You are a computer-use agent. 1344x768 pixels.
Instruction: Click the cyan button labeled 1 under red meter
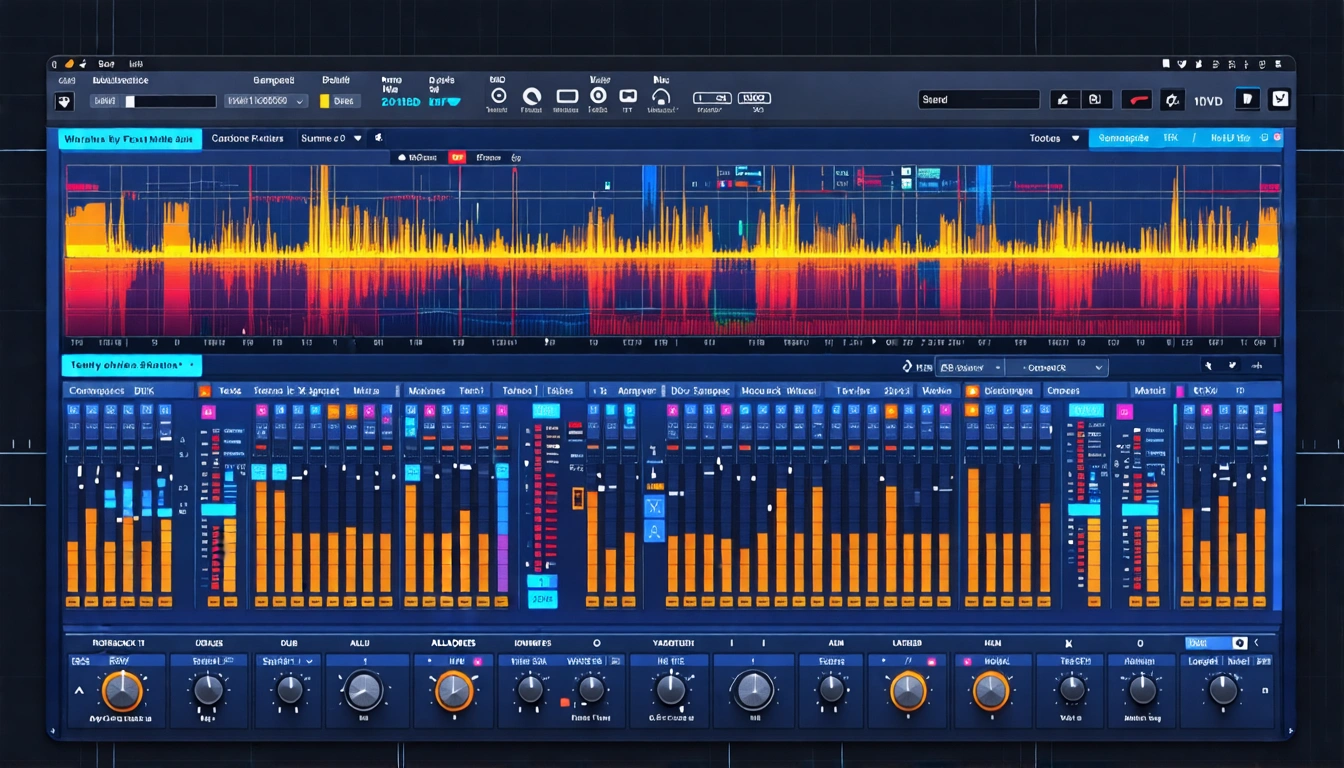(542, 581)
